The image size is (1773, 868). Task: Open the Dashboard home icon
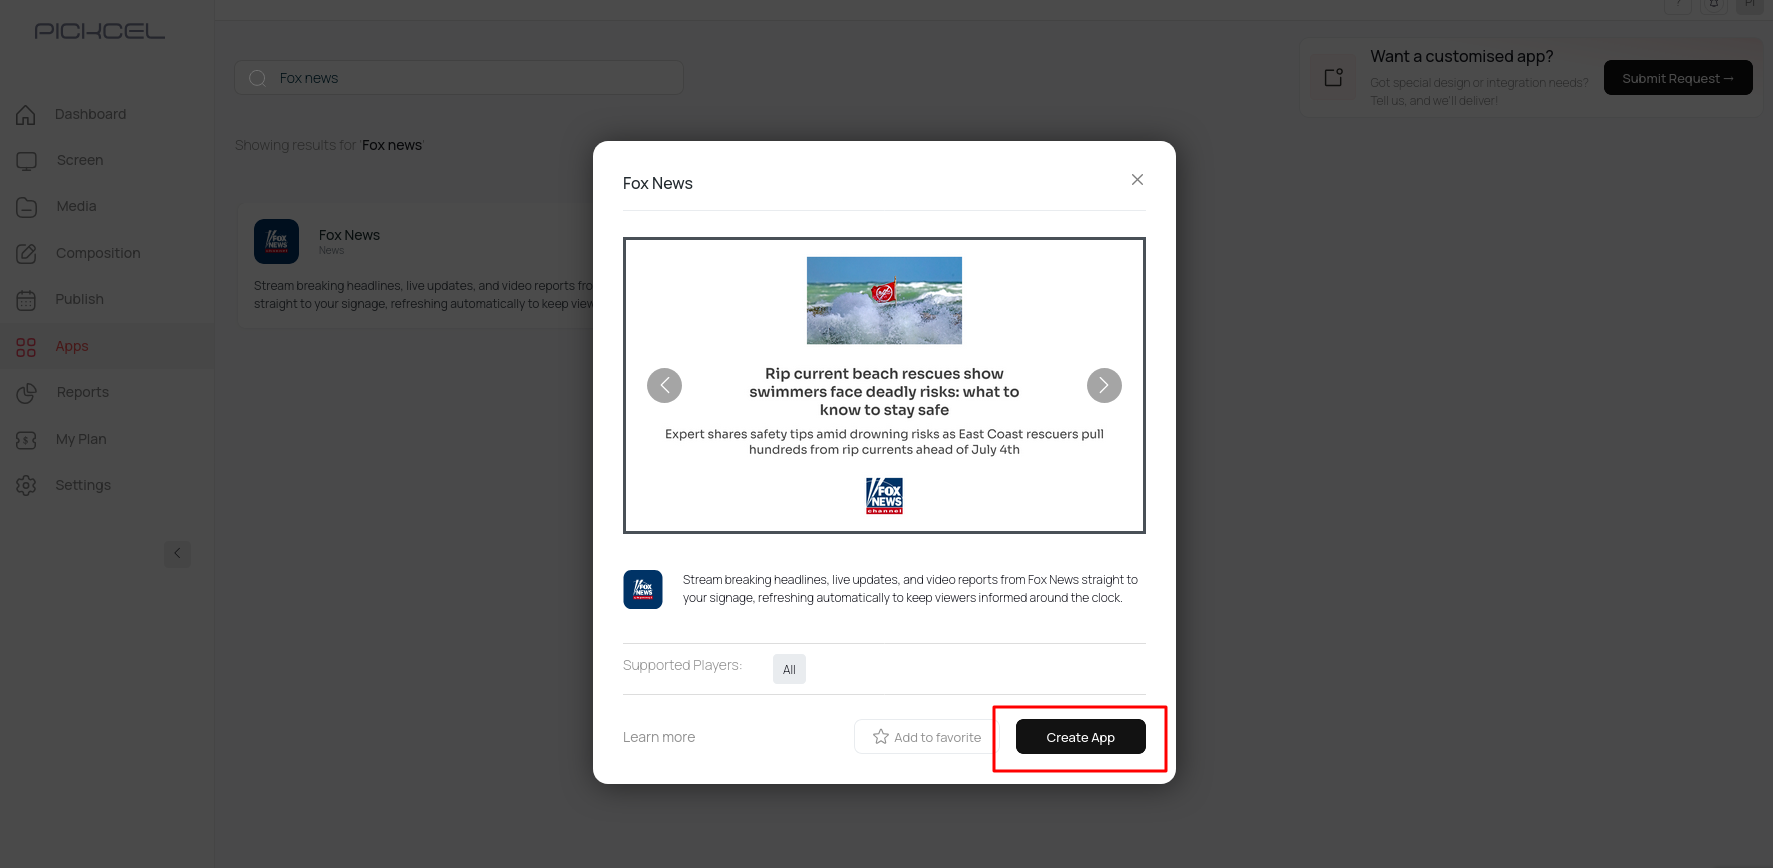[26, 114]
